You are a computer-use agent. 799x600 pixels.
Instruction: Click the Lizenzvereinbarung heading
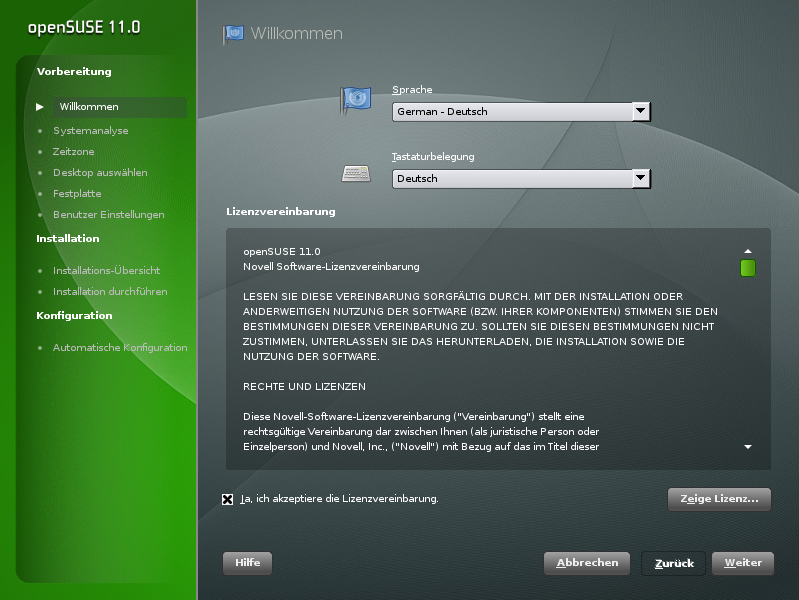point(281,212)
